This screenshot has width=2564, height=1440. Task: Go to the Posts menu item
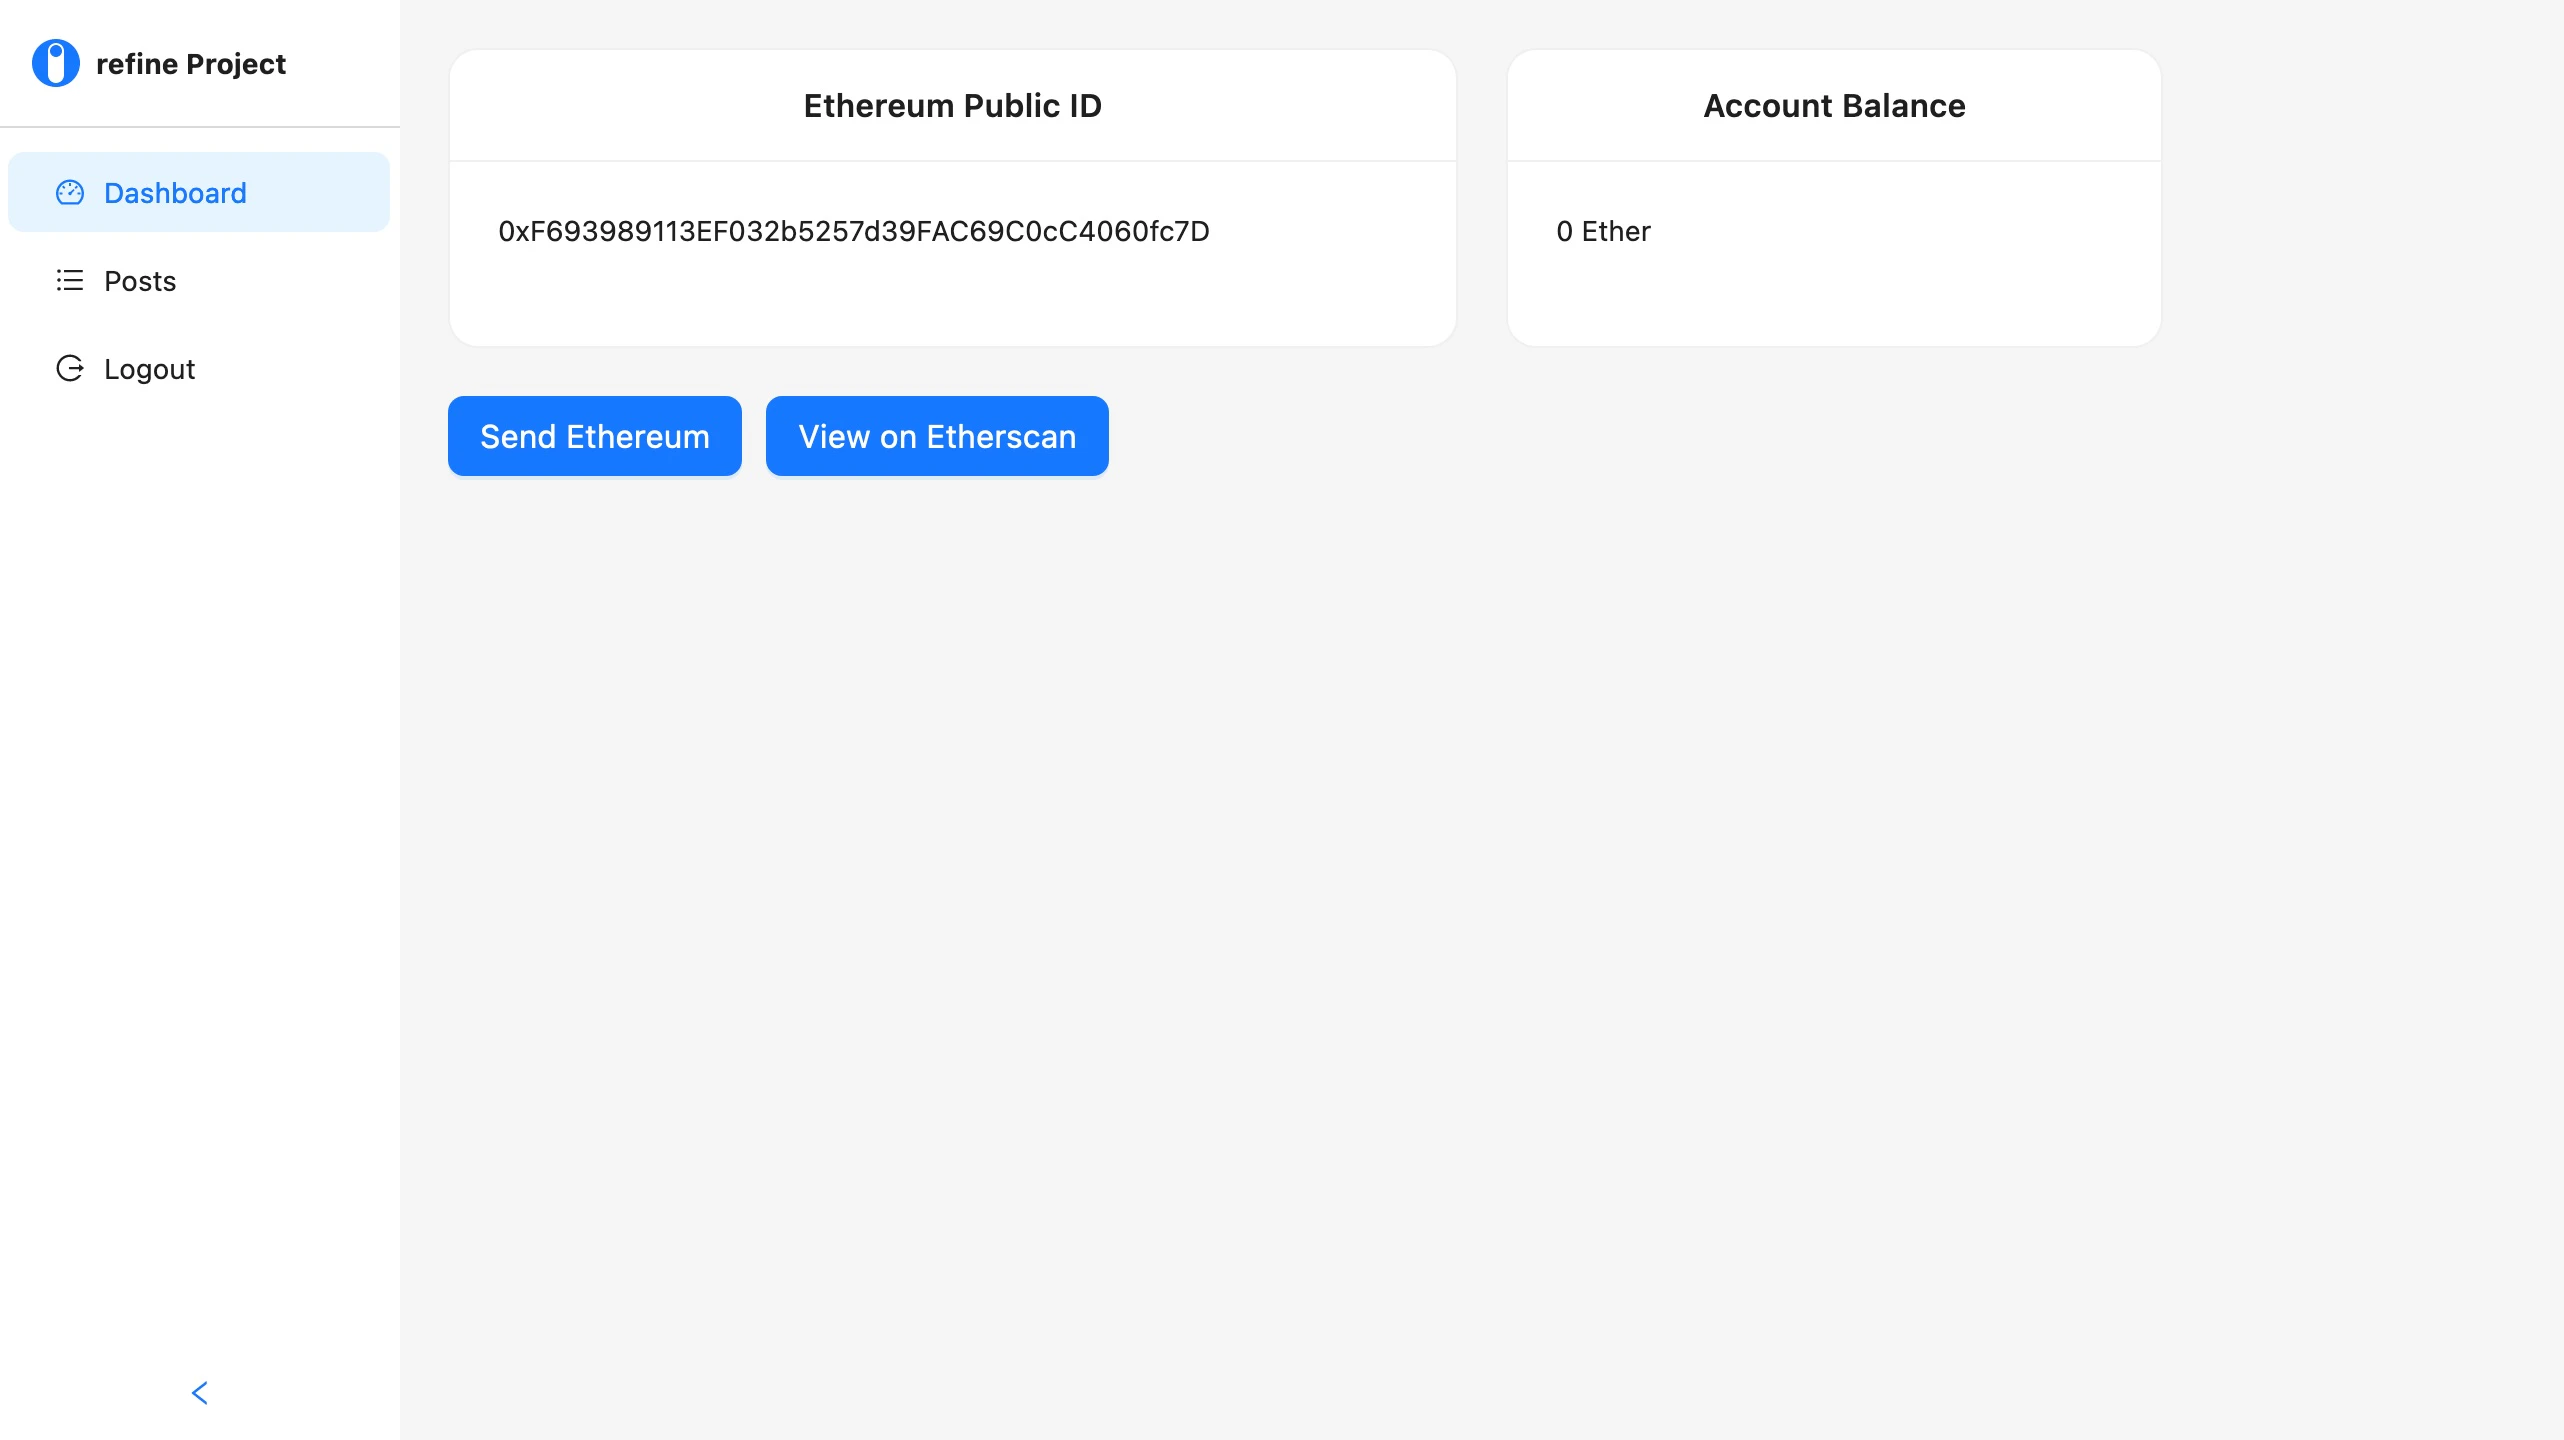coord(140,281)
